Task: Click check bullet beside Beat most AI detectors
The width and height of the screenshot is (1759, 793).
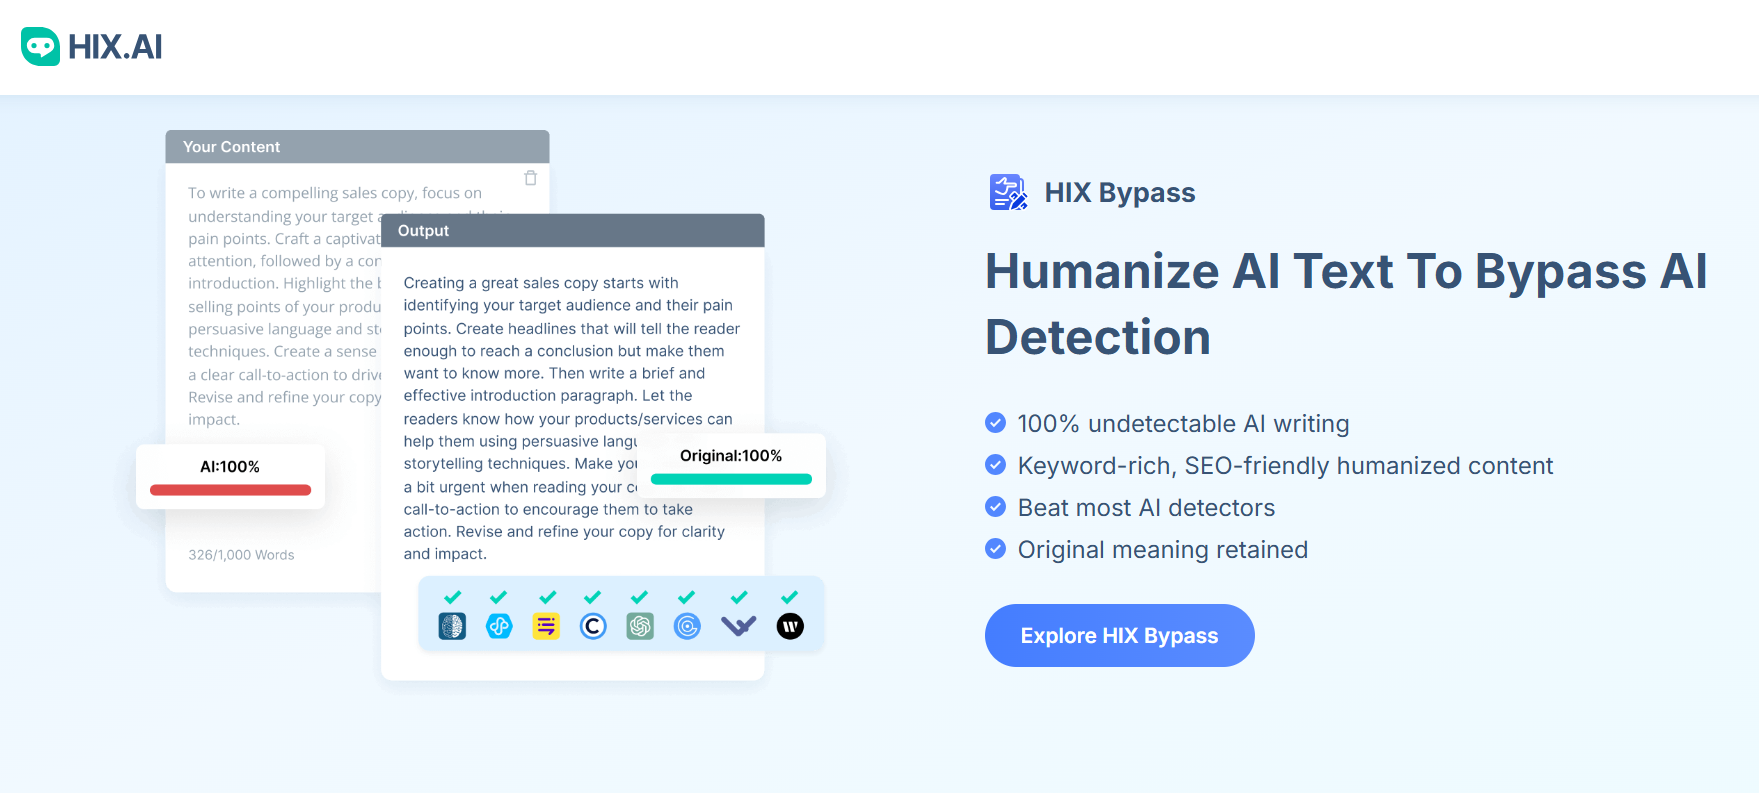Action: click(995, 507)
